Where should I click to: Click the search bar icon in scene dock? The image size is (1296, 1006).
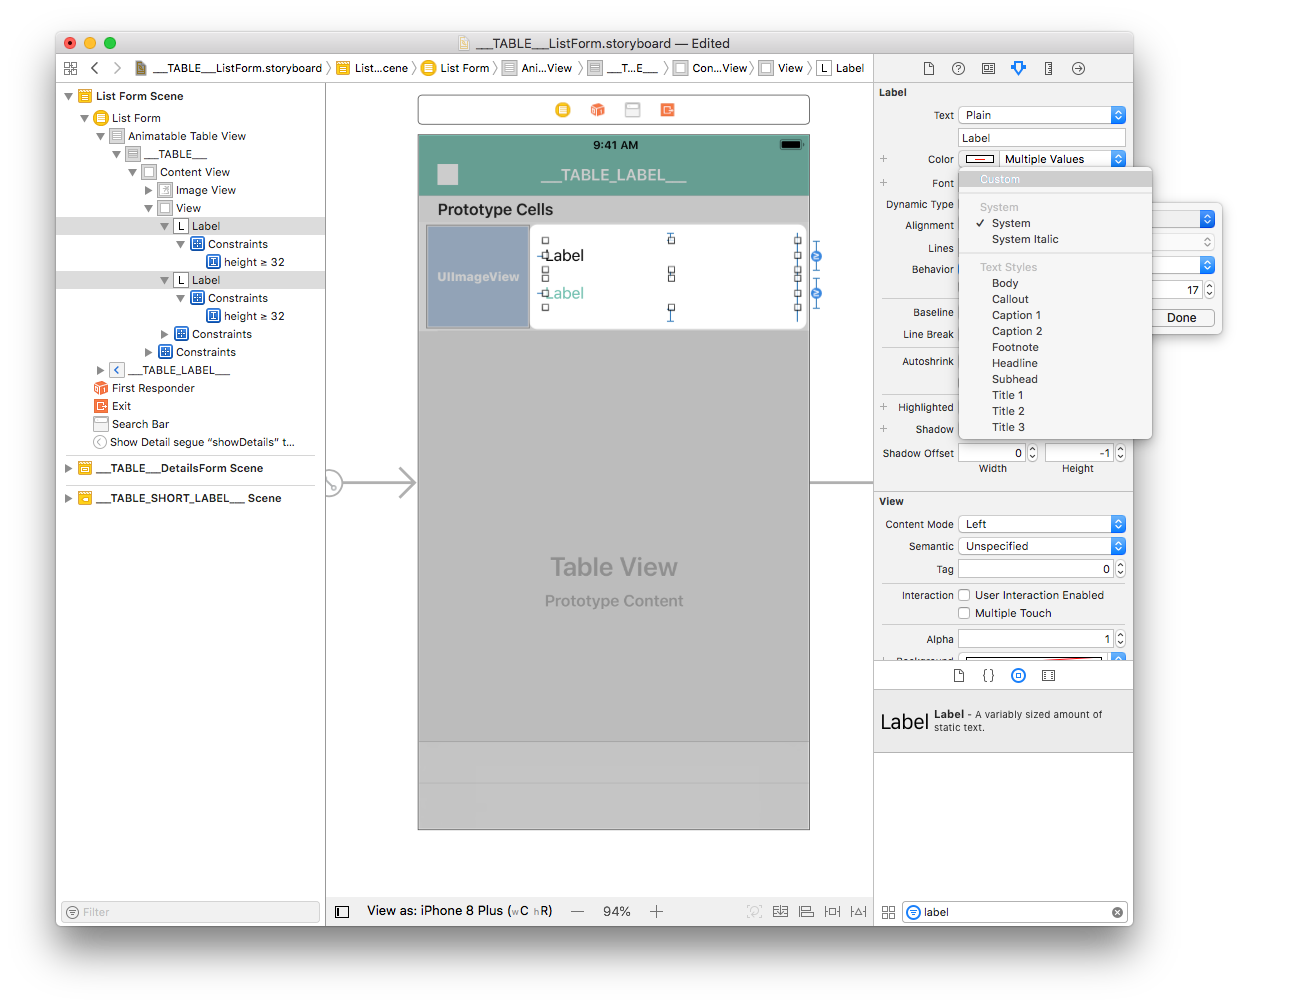pos(632,110)
